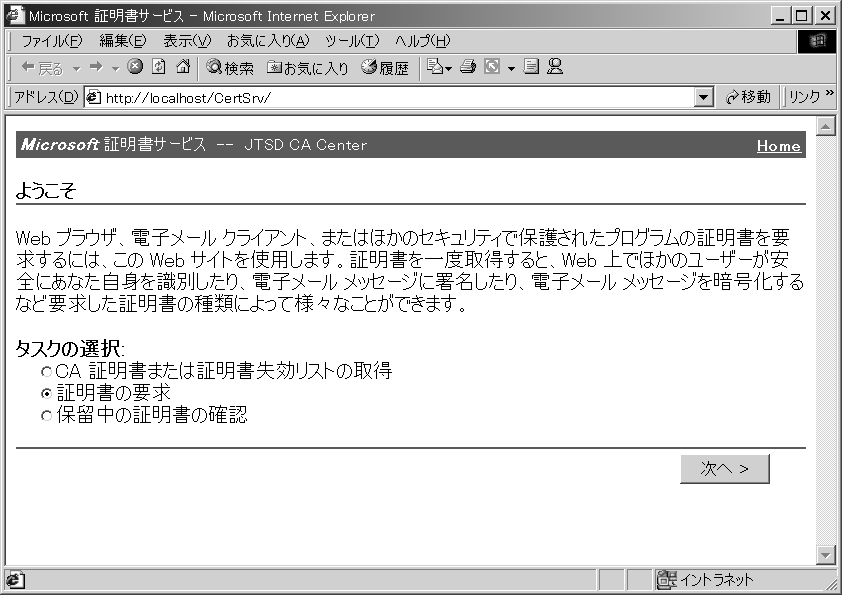Click the scrollbar up arrow

(x=825, y=127)
